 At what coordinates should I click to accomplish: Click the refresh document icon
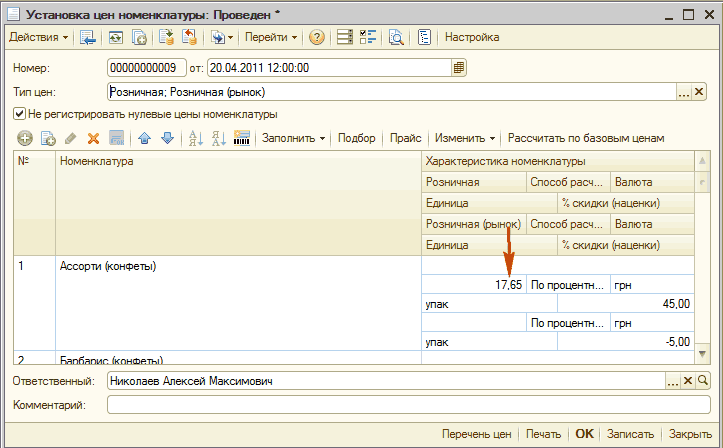116,37
